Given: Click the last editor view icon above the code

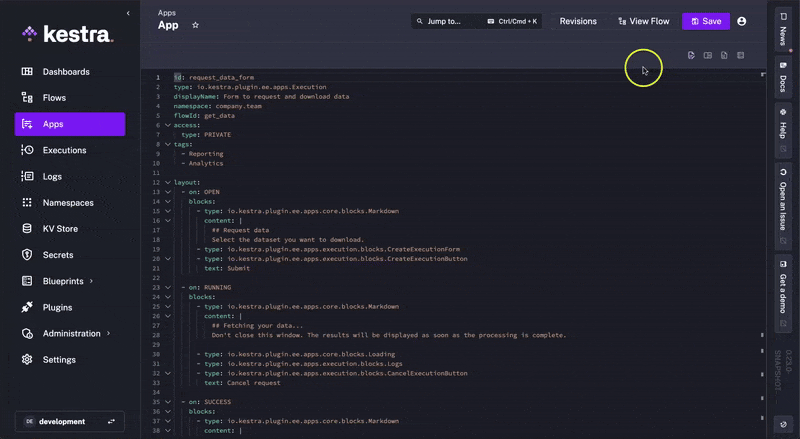Looking at the screenshot, I should pos(740,55).
